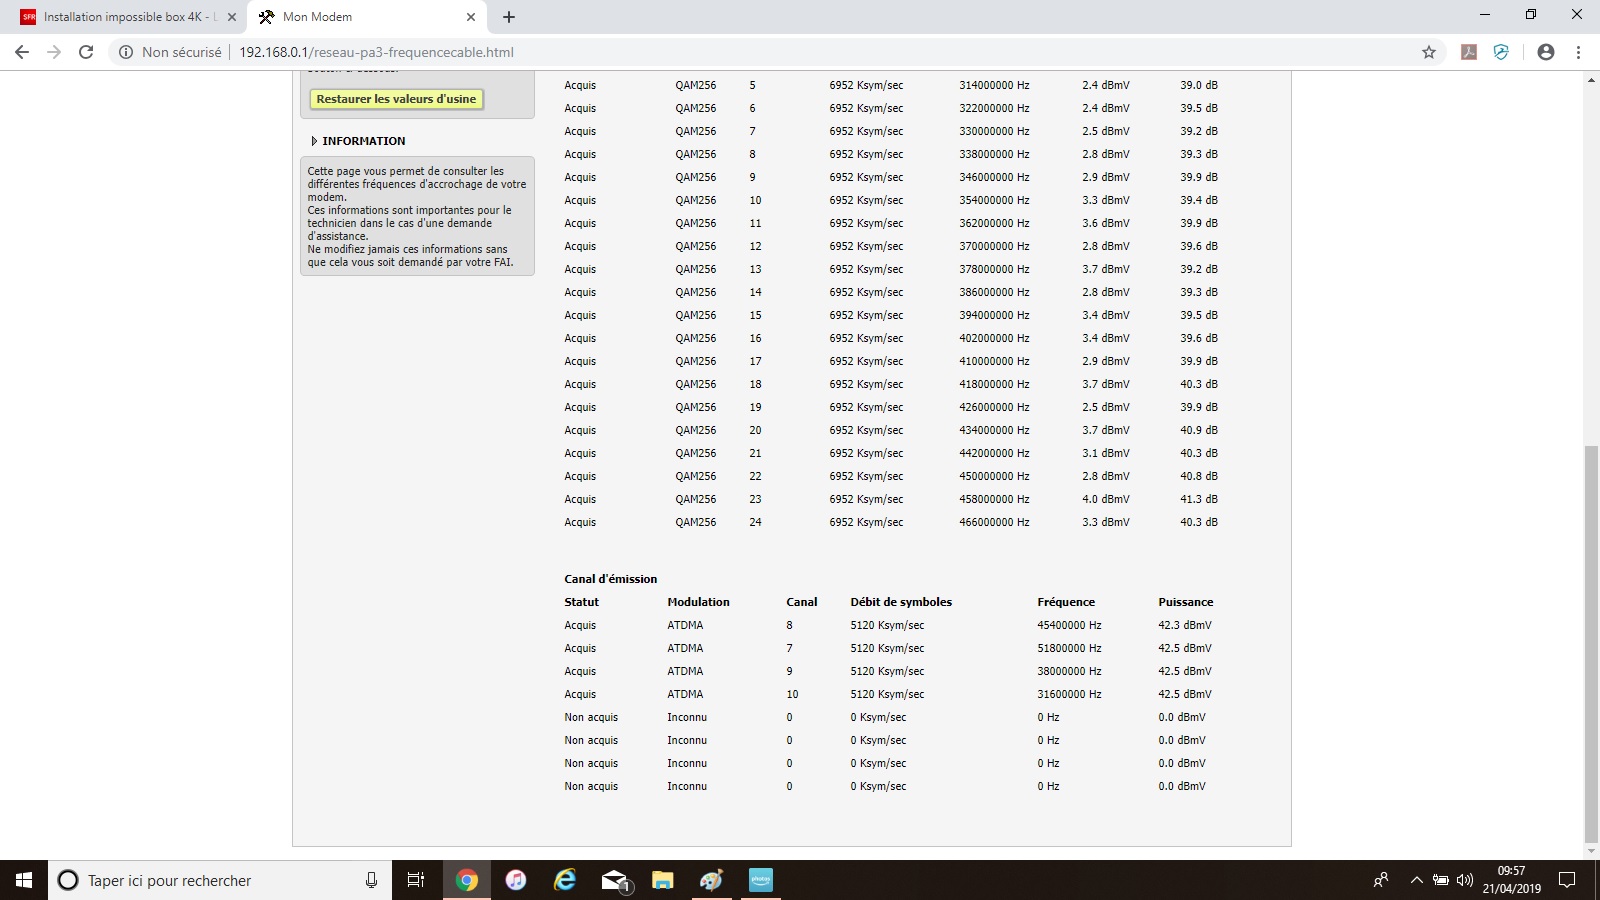
Task: Open the Chrome three-dot menu
Action: [x=1579, y=52]
